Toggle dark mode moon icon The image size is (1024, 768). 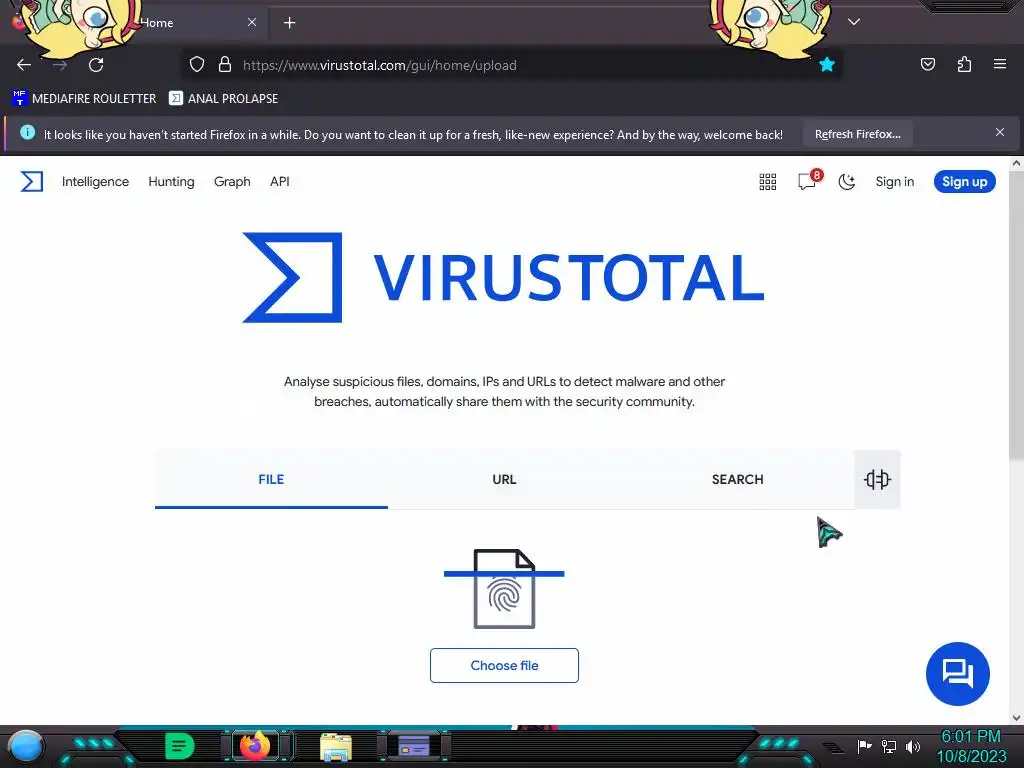pos(847,182)
